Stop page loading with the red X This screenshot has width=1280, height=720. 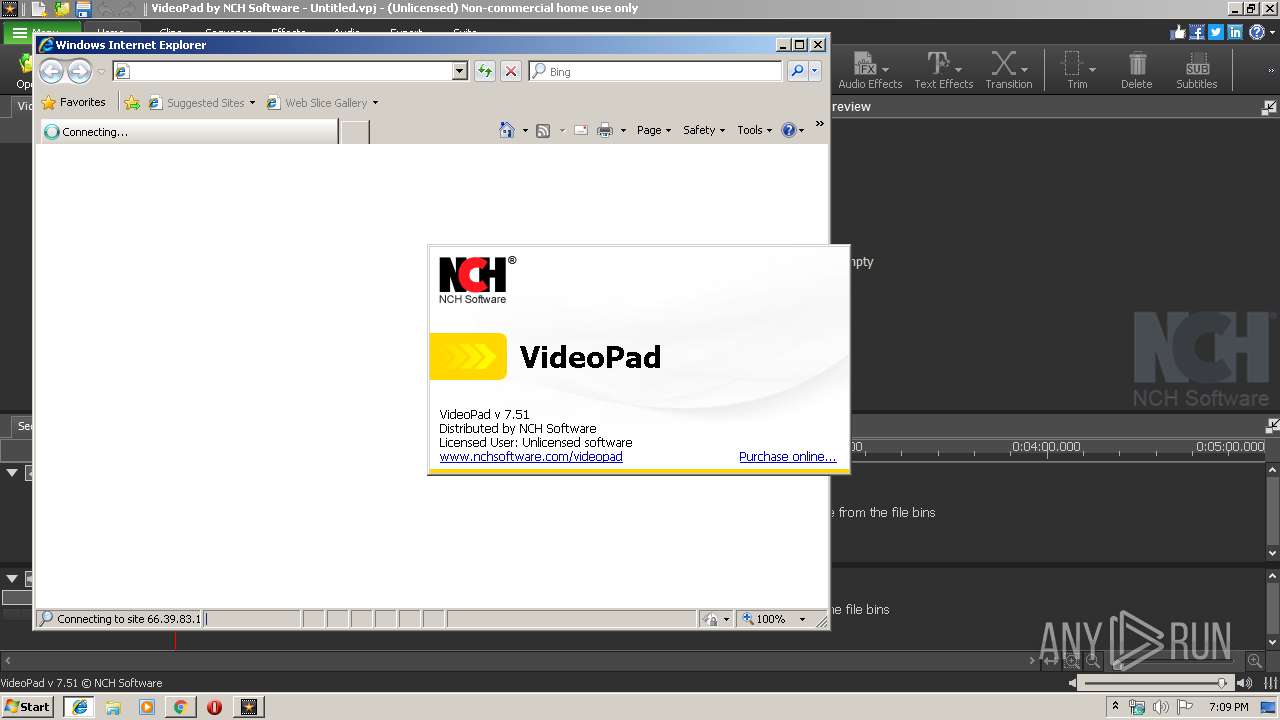[511, 71]
